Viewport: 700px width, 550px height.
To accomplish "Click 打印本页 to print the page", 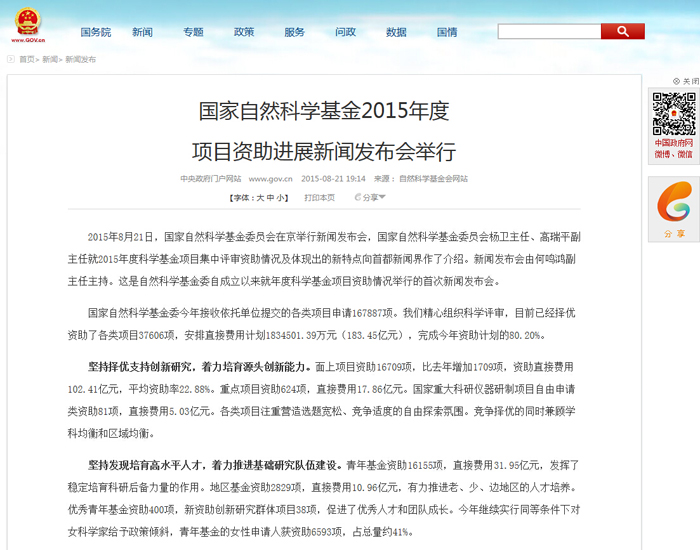I will click(x=319, y=198).
